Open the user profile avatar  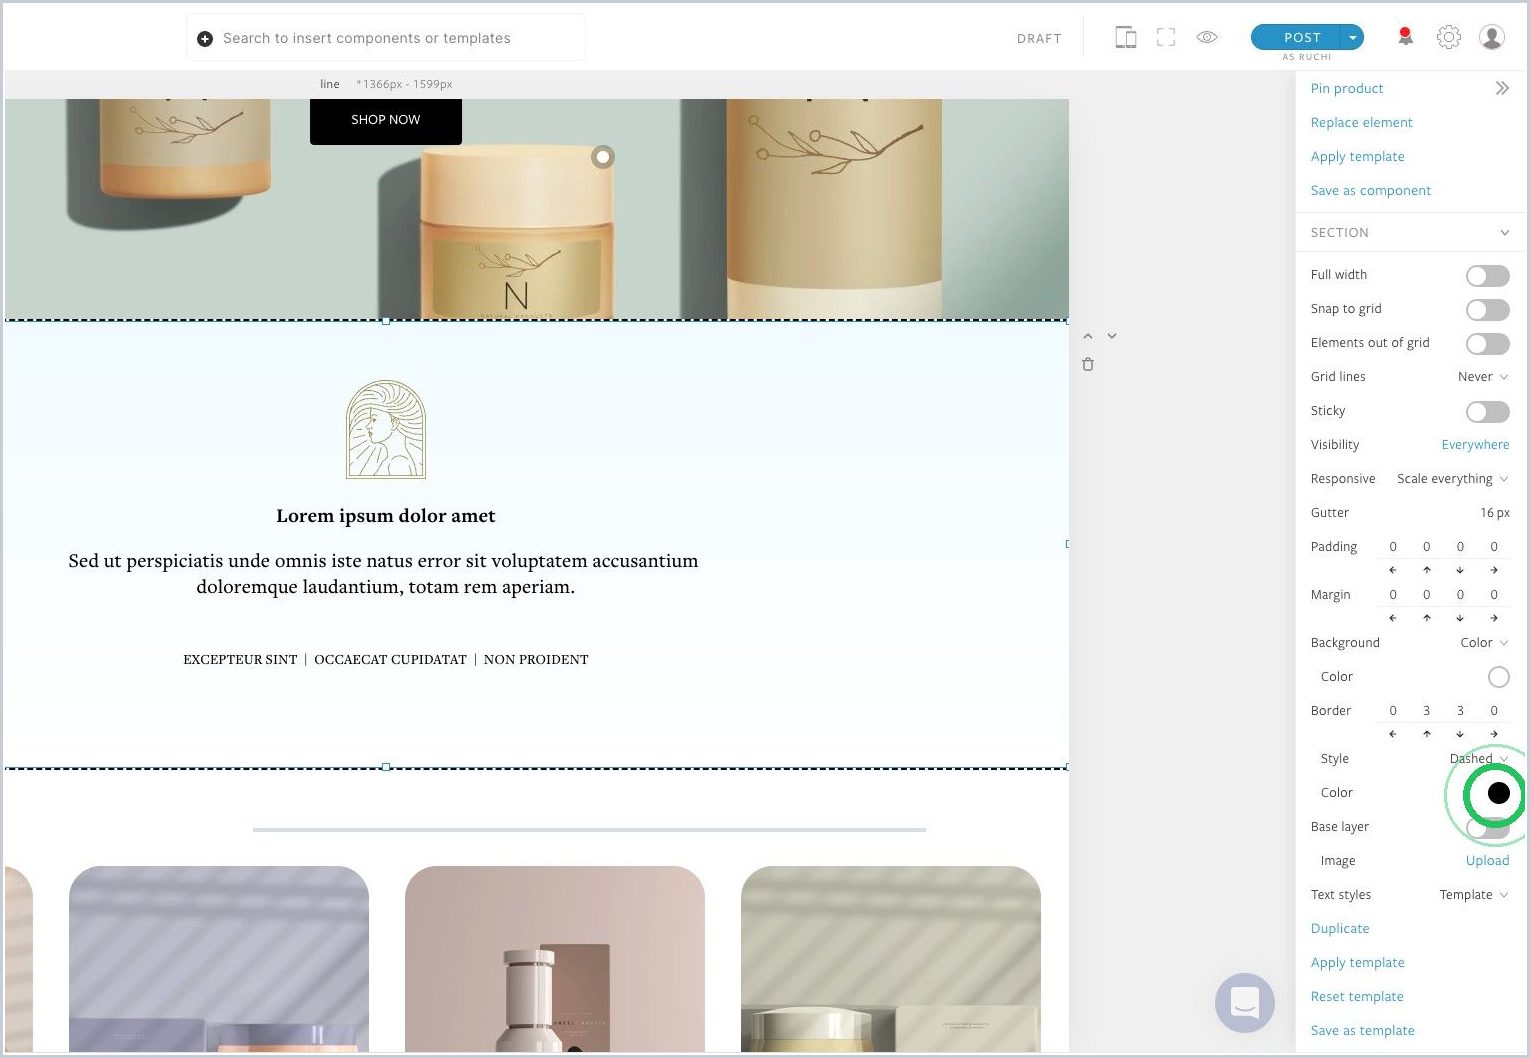(x=1492, y=37)
